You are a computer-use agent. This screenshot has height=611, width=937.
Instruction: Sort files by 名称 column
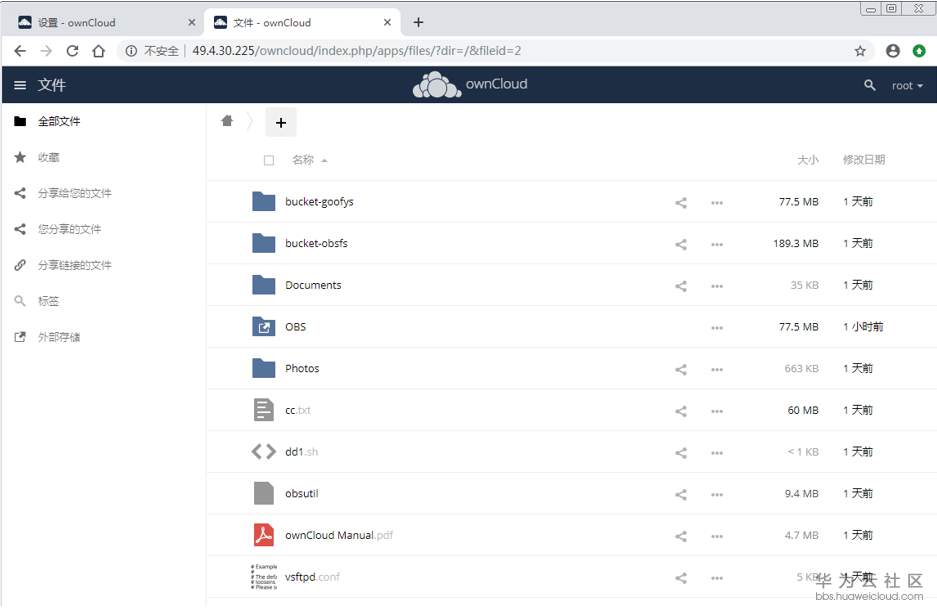tap(309, 160)
